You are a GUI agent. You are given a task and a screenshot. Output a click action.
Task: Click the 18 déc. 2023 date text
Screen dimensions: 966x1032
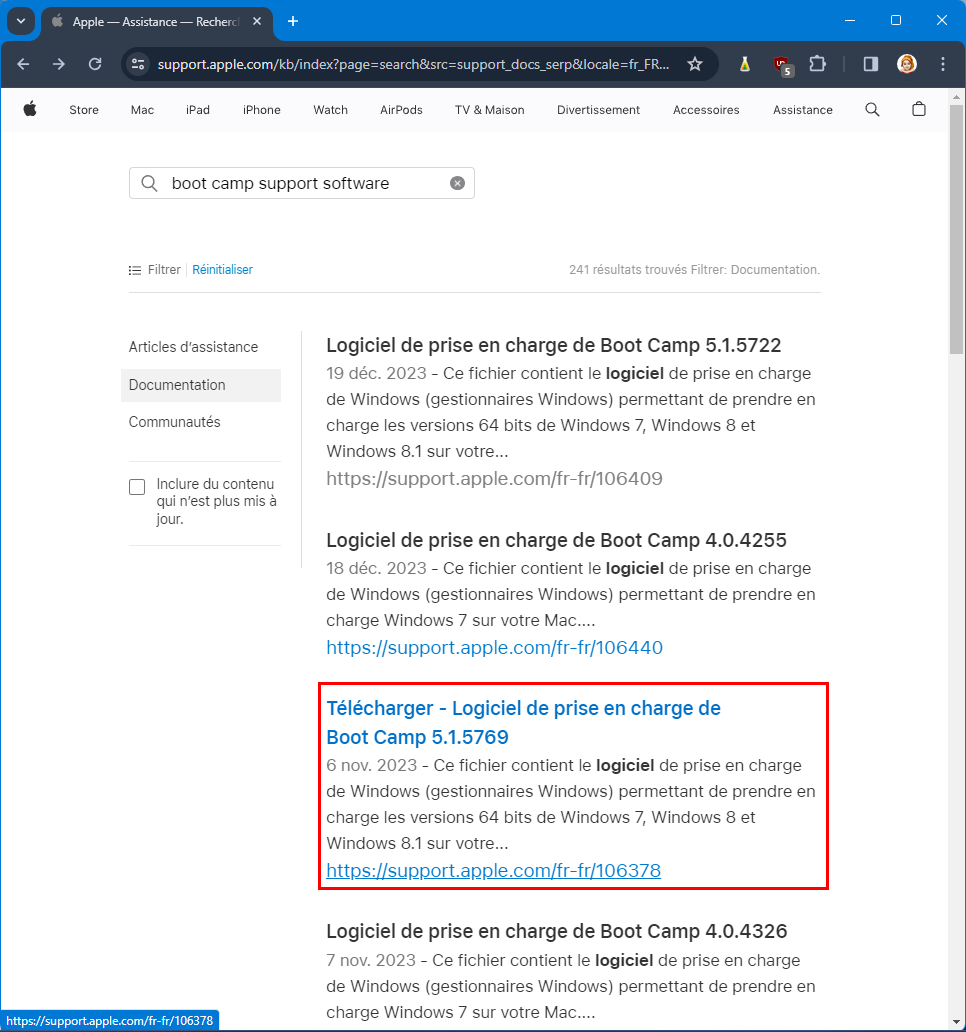pyautogui.click(x=376, y=568)
